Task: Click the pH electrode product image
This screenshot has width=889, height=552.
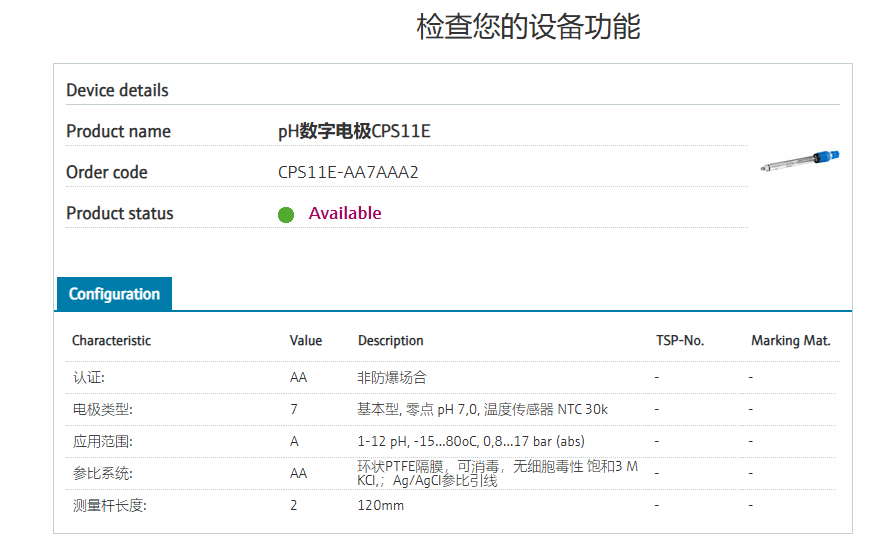Action: (799, 162)
